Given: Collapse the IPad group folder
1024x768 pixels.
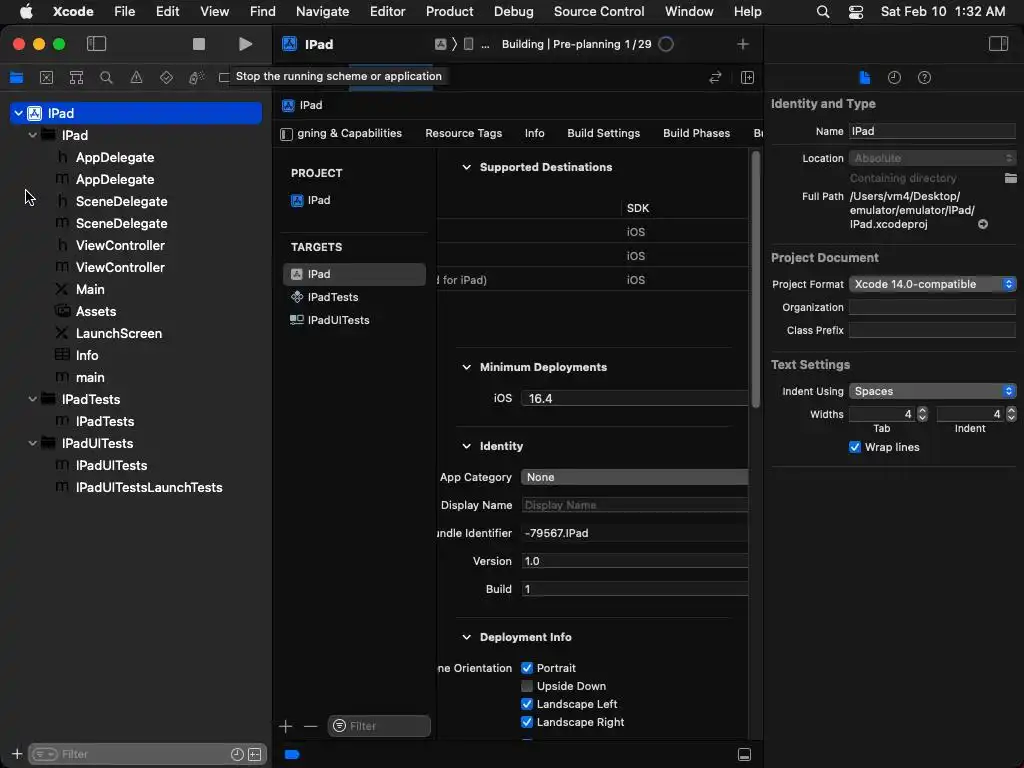Looking at the screenshot, I should point(32,135).
